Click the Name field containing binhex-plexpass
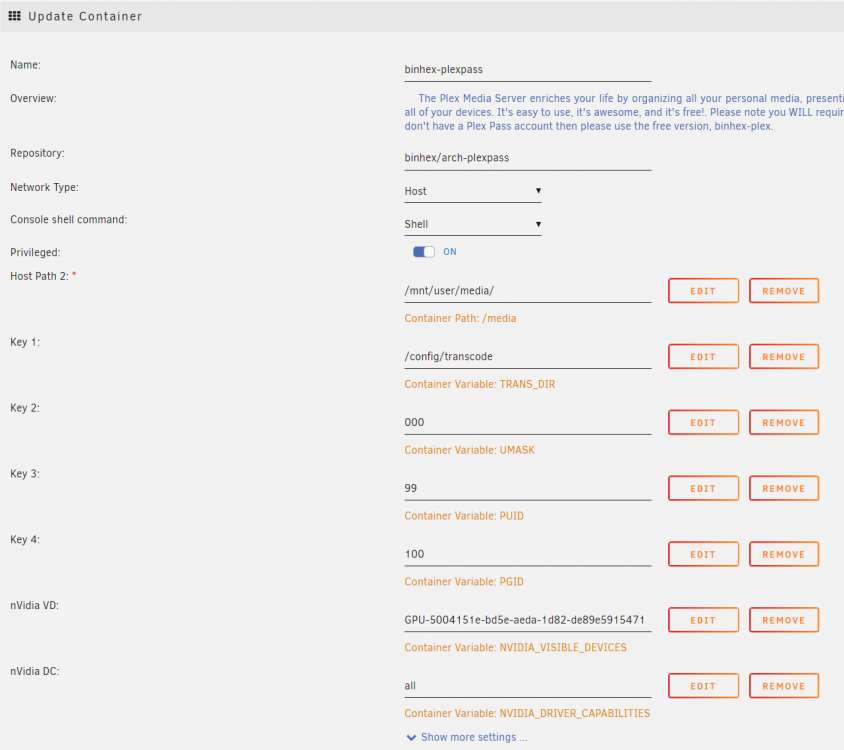The image size is (844, 750). [x=528, y=70]
